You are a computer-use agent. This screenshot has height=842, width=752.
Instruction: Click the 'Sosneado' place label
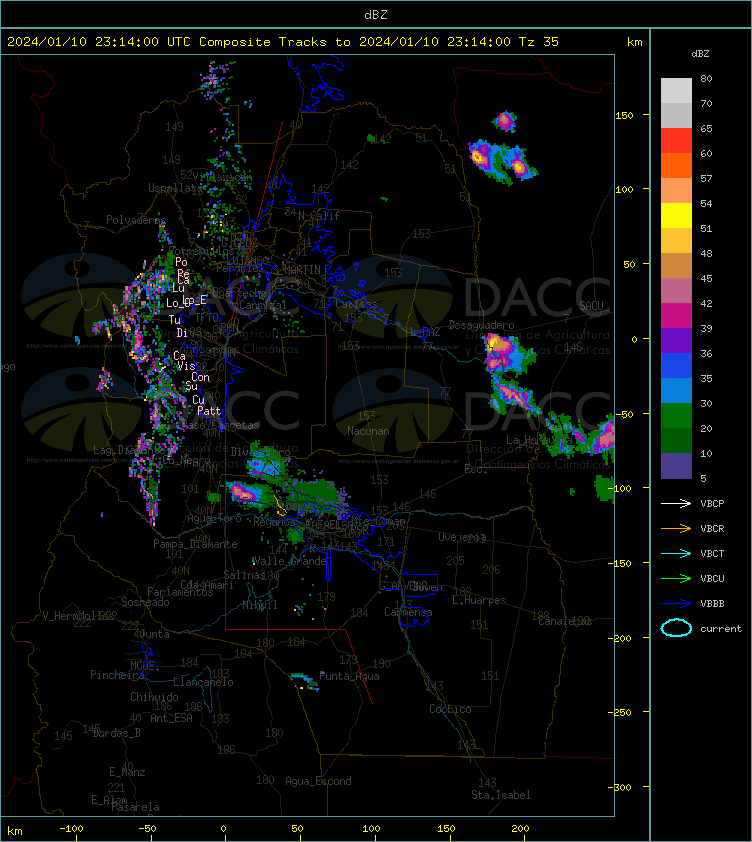click(145, 602)
